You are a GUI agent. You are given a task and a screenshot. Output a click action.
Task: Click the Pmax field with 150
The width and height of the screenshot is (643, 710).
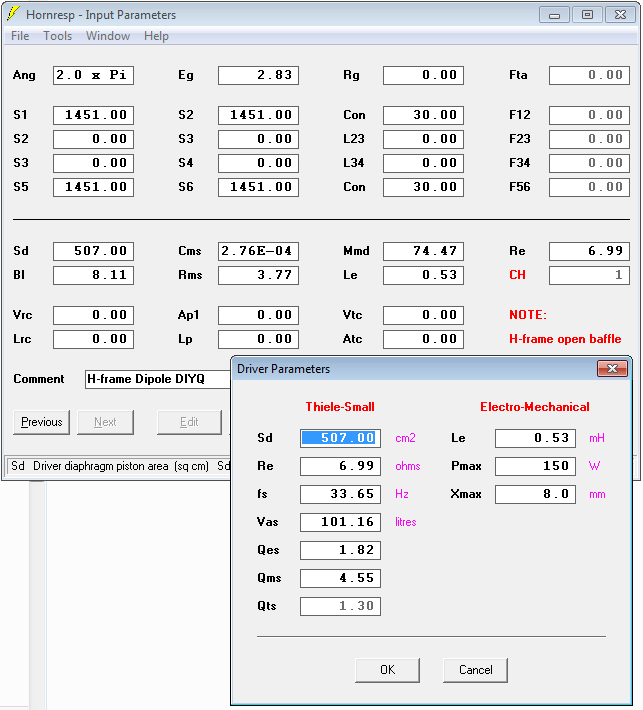pos(535,466)
